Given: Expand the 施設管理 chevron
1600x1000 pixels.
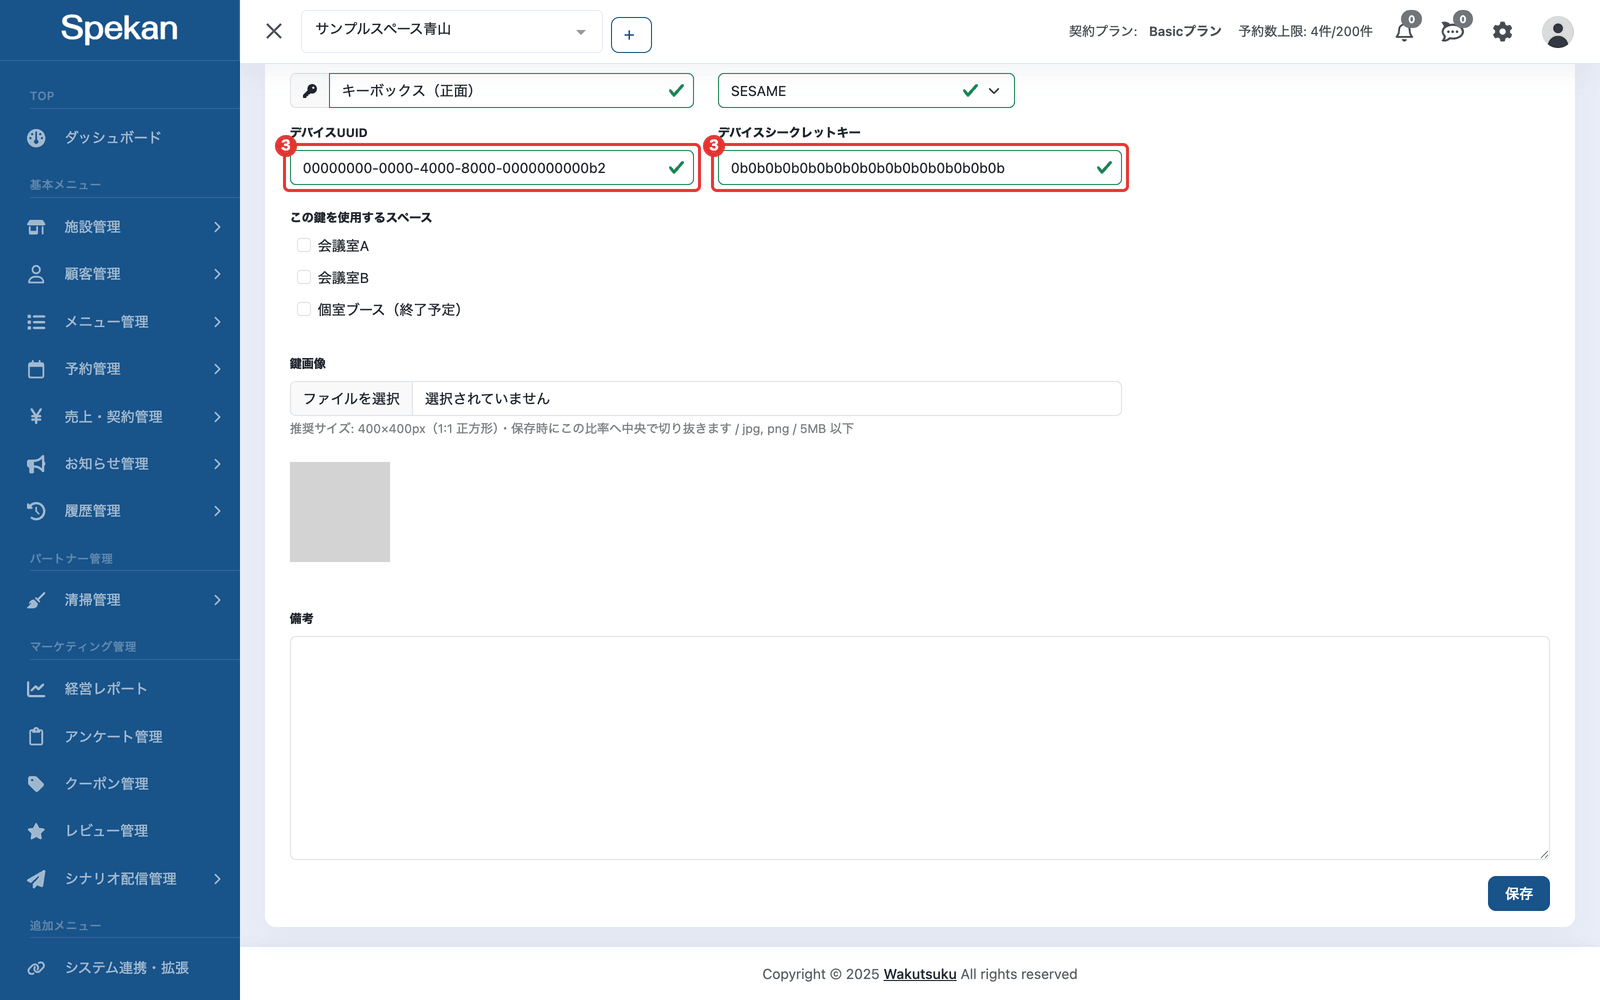Looking at the screenshot, I should point(217,227).
